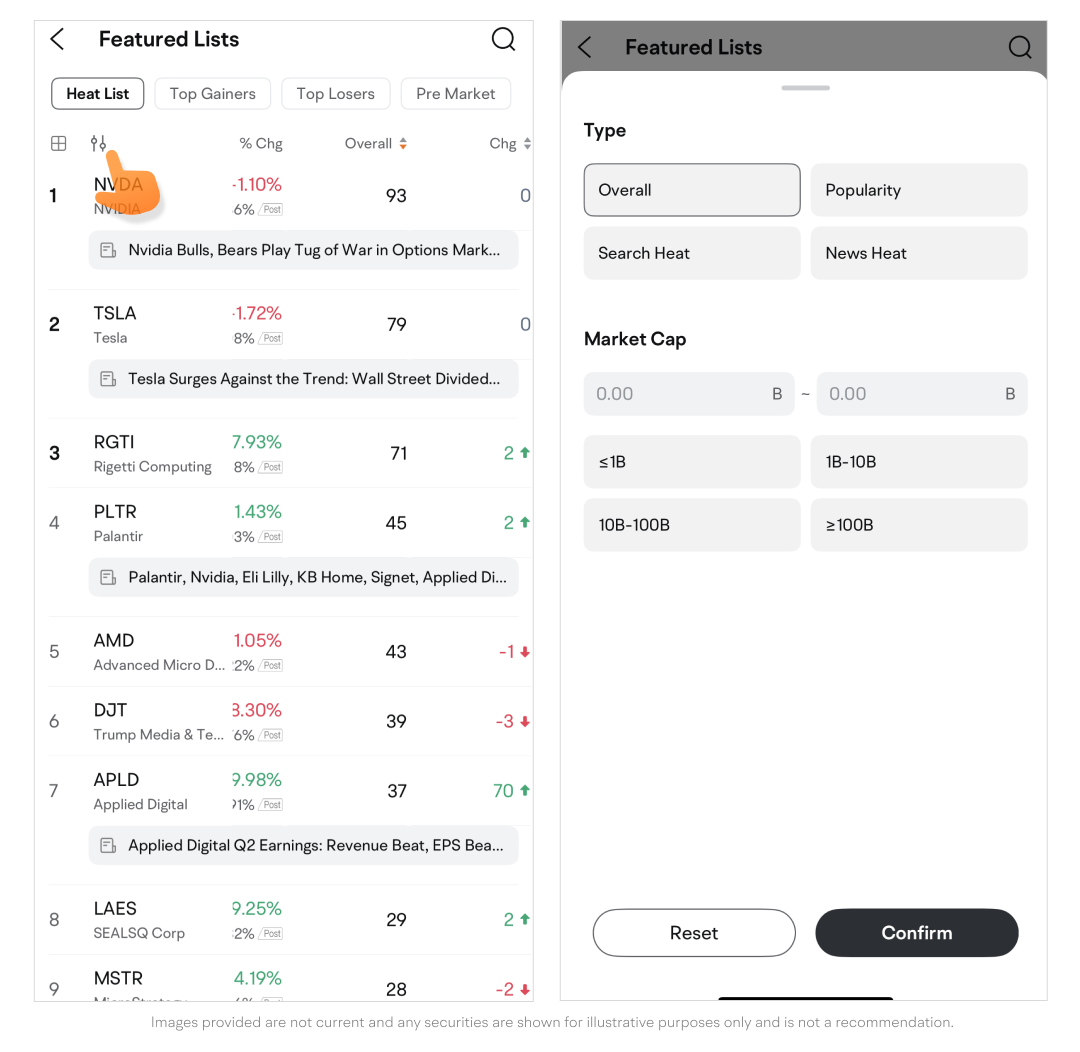The height and width of the screenshot is (1052, 1080).
Task: Toggle the grid layout view icon
Action: click(59, 144)
